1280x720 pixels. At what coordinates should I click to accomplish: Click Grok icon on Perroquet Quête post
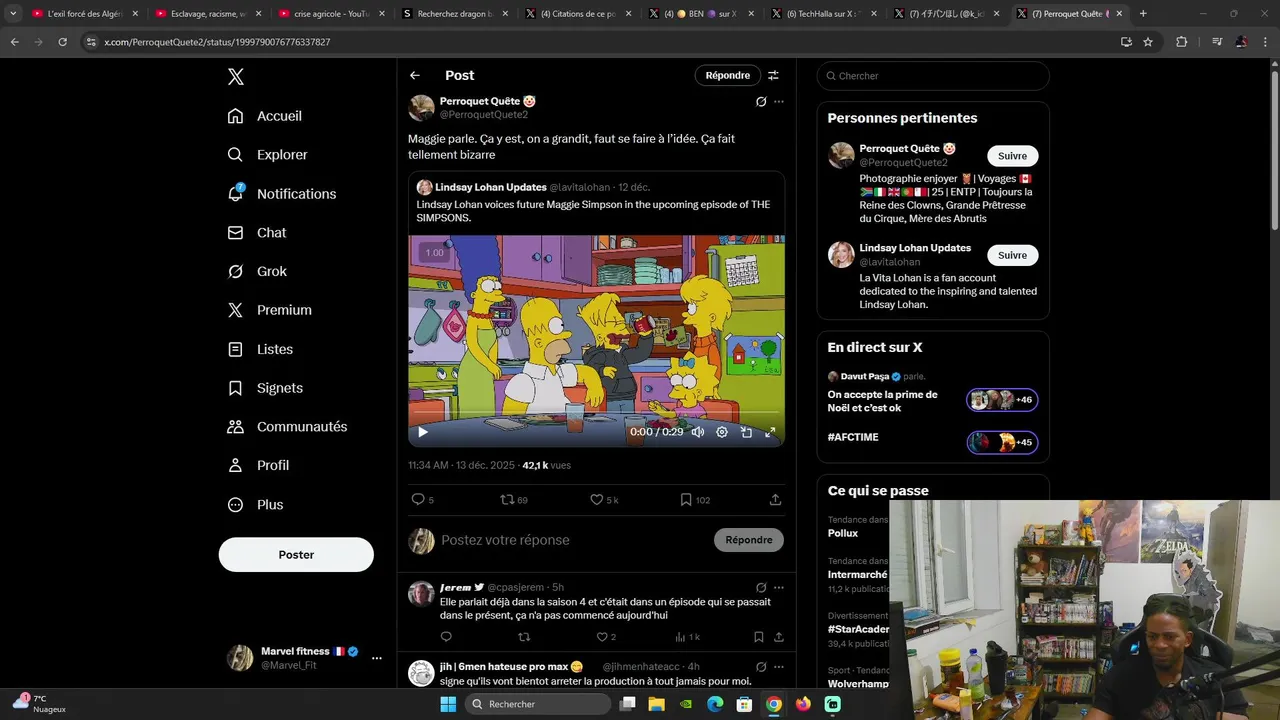point(761,102)
